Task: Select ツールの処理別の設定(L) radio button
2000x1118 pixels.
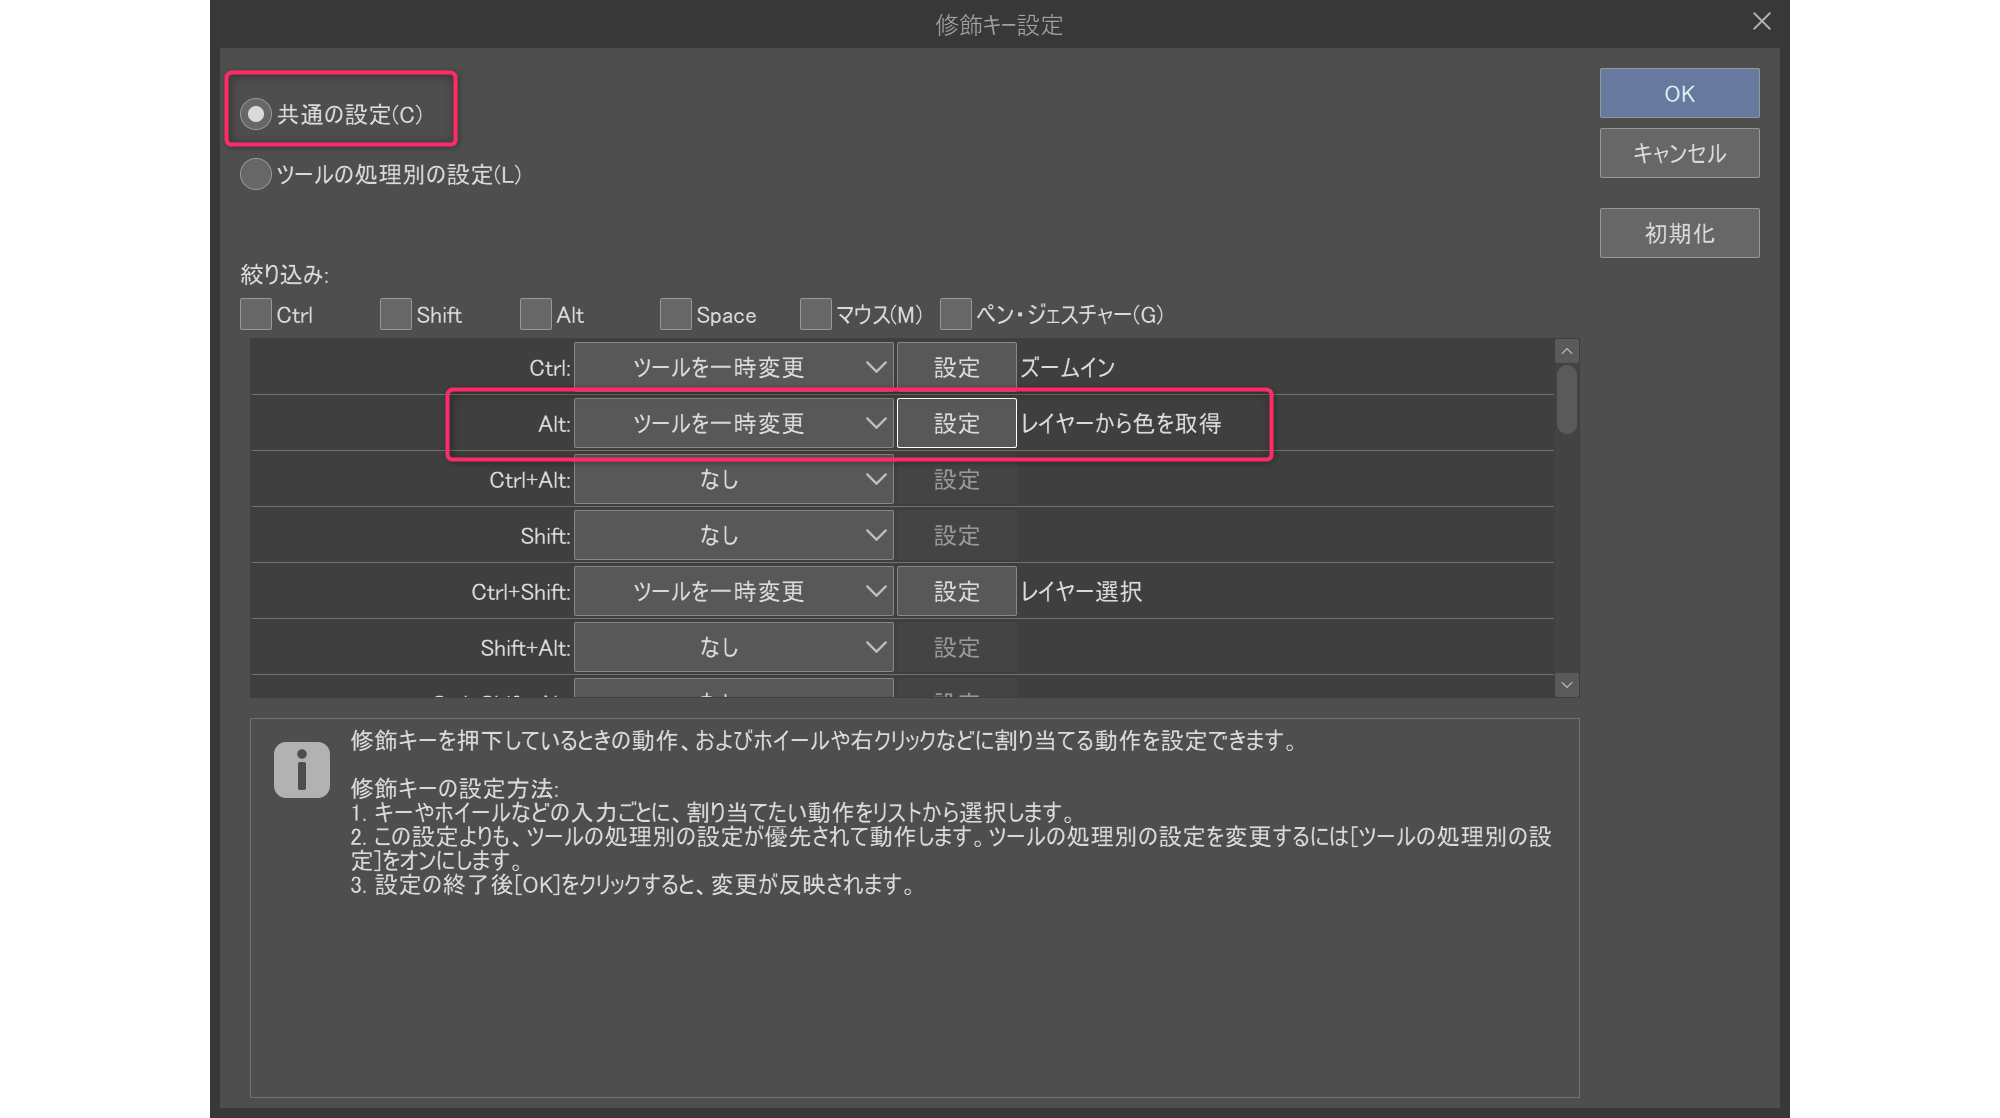Action: coord(256,174)
